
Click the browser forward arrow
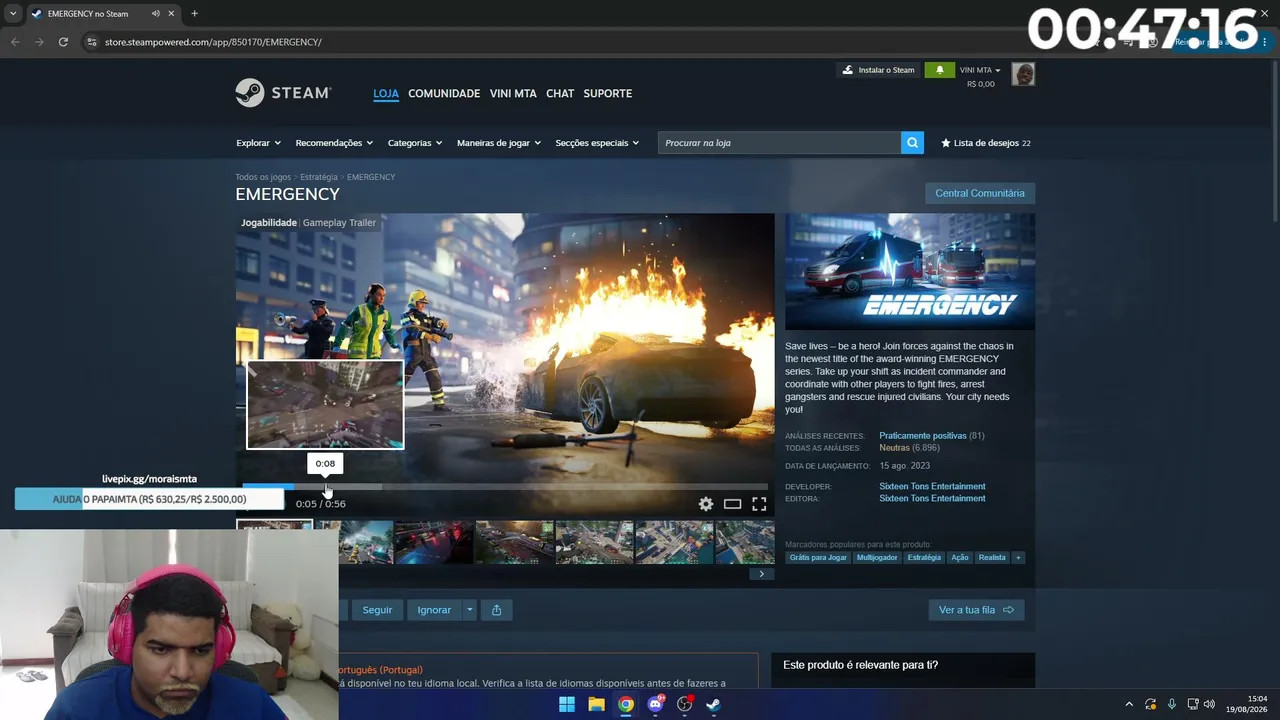coord(39,42)
